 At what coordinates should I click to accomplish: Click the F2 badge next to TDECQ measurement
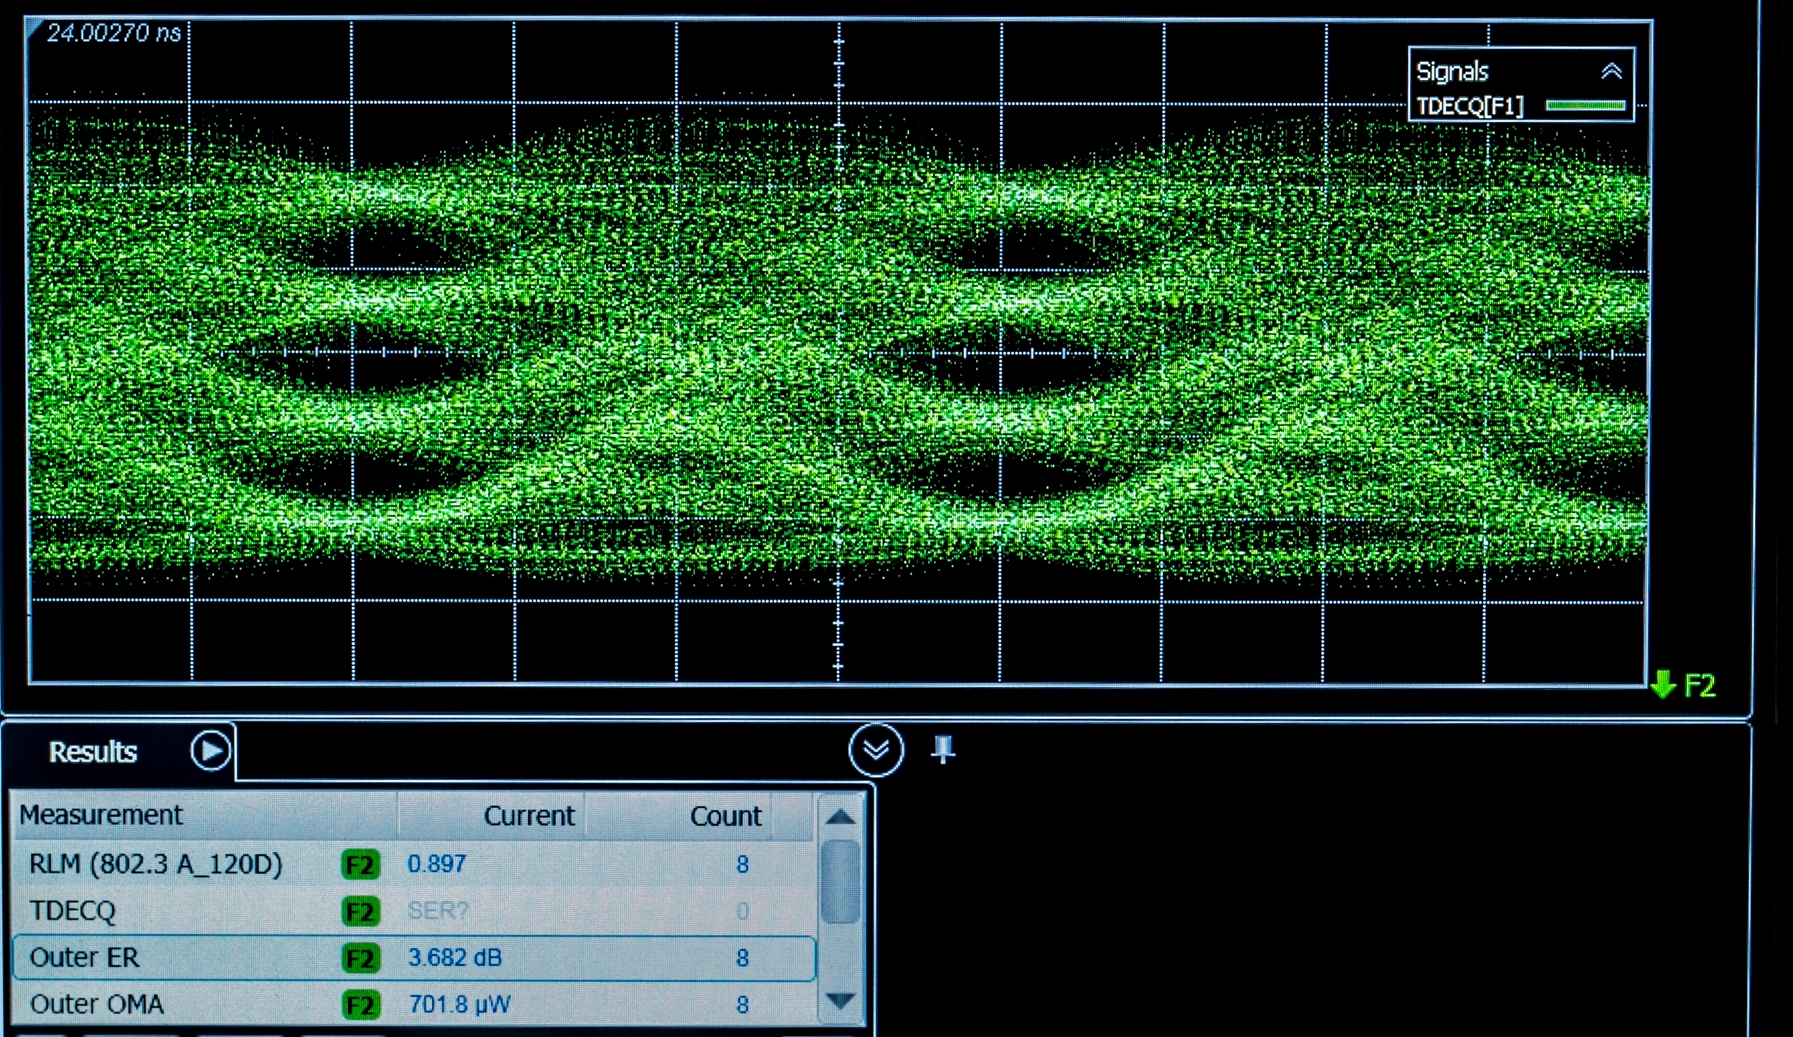pyautogui.click(x=361, y=911)
